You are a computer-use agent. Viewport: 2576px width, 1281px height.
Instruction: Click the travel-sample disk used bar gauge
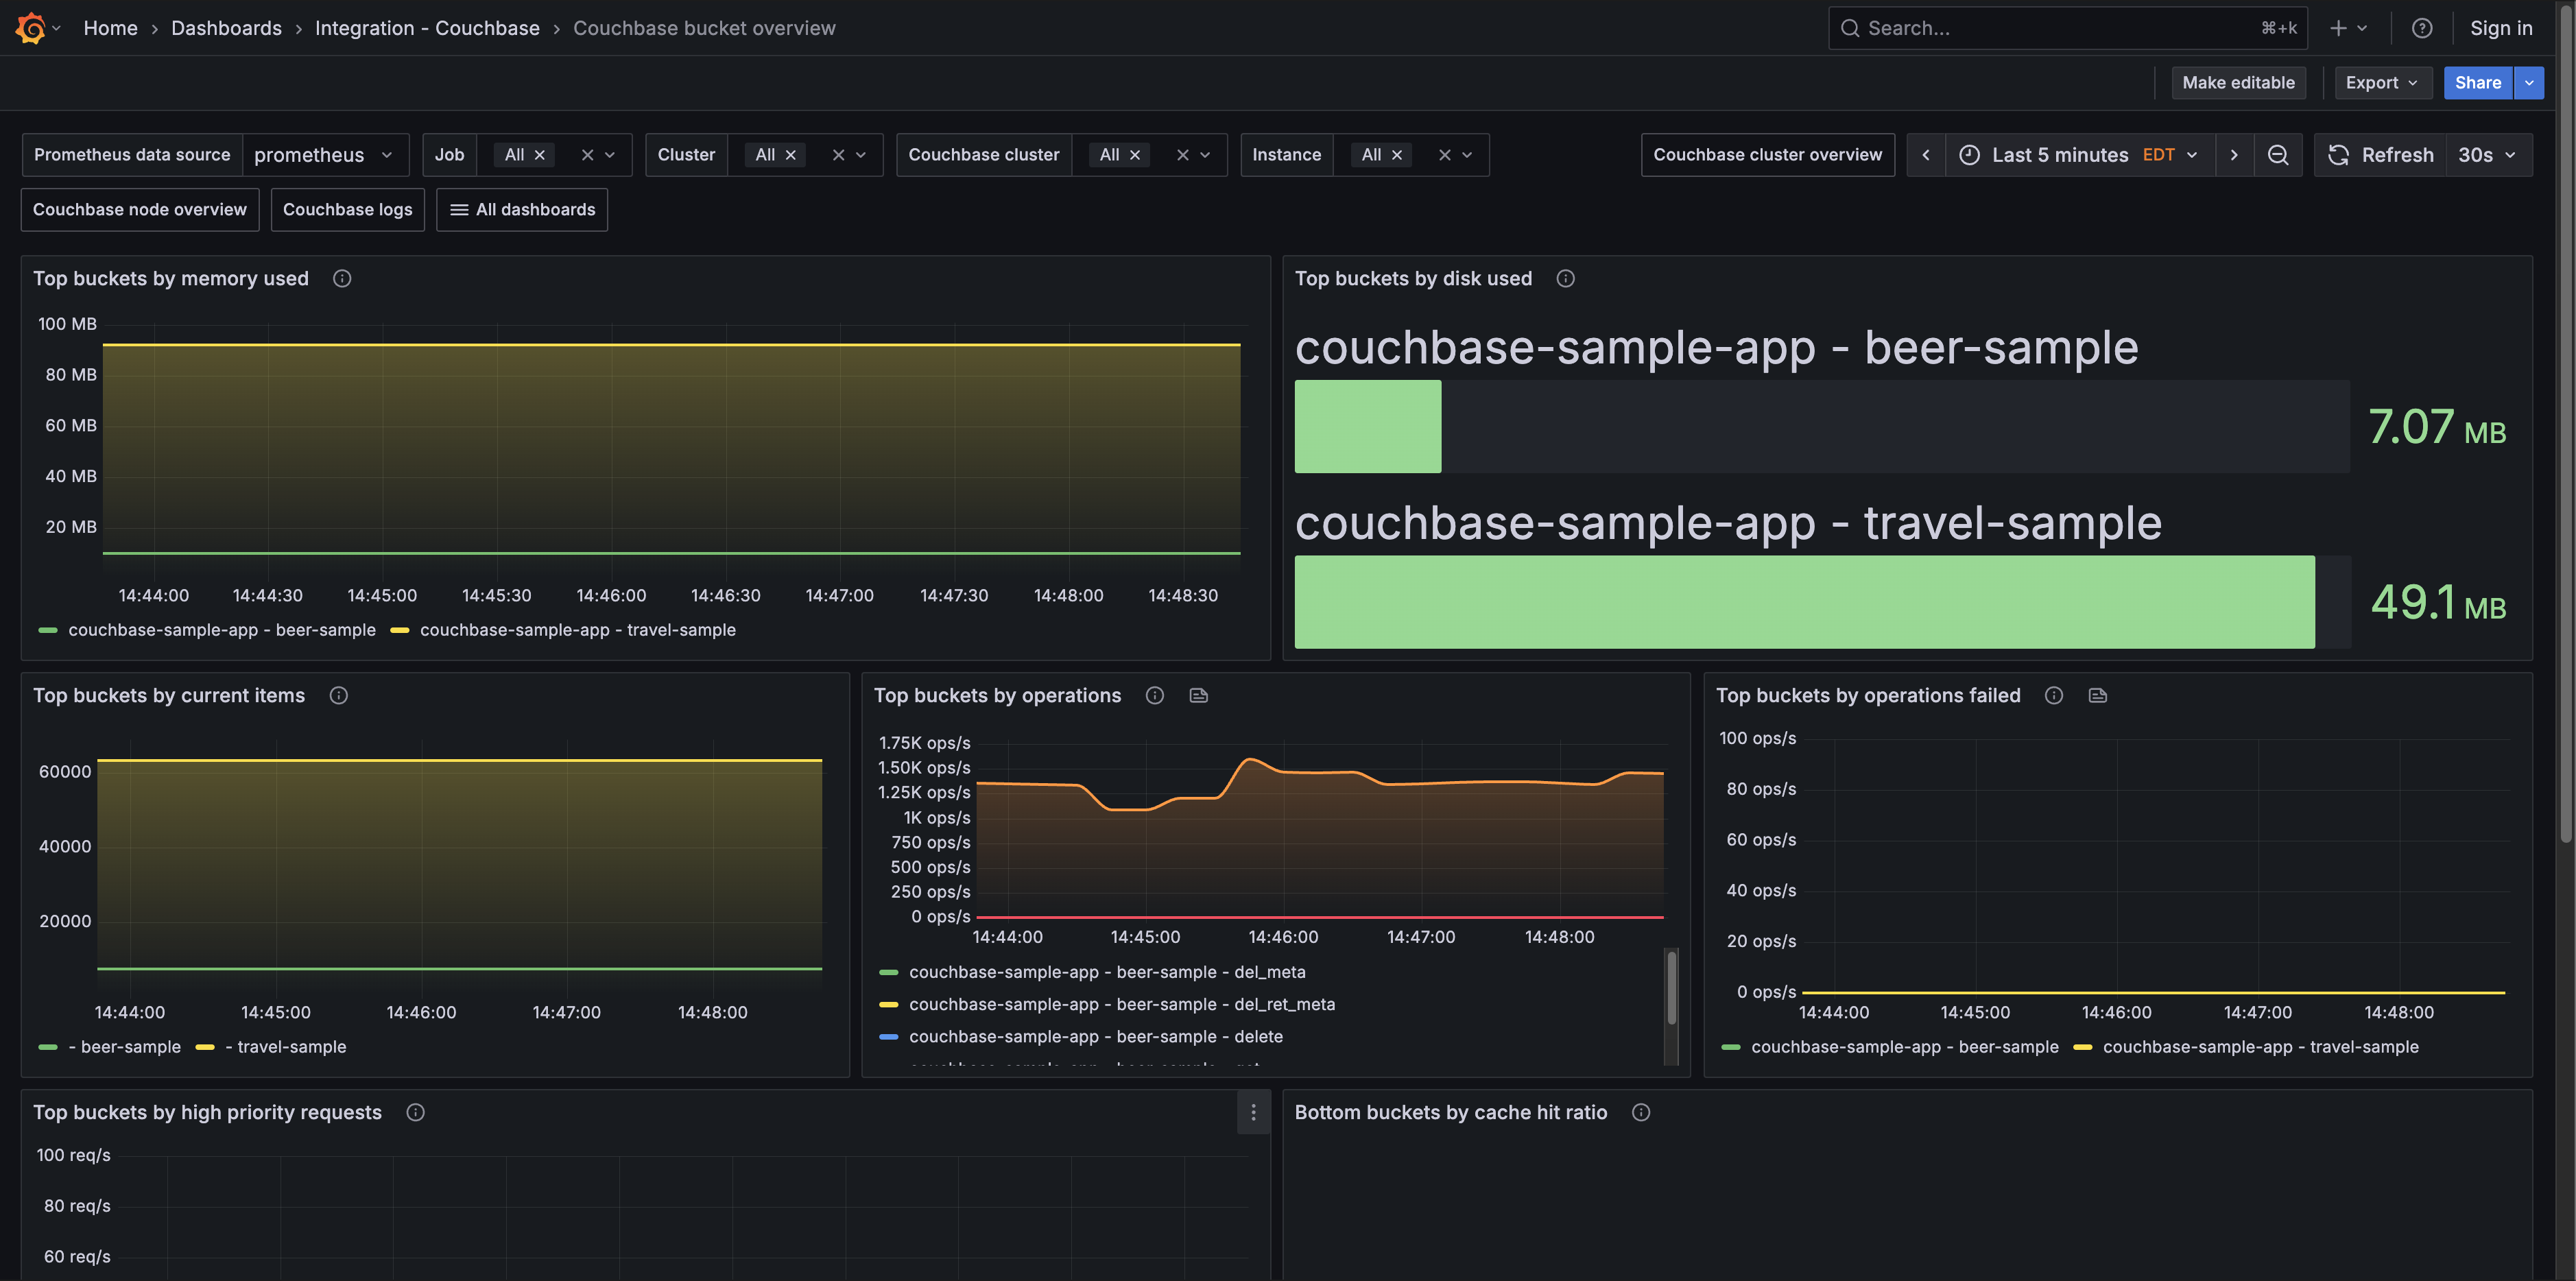pyautogui.click(x=1822, y=602)
